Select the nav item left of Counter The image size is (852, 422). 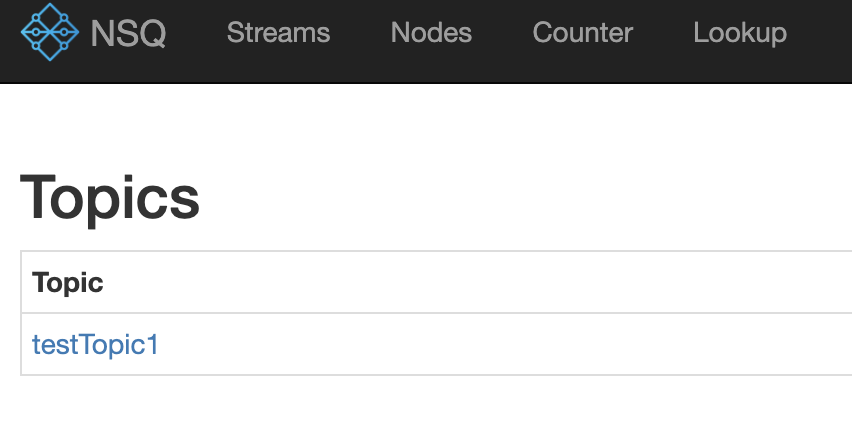431,33
